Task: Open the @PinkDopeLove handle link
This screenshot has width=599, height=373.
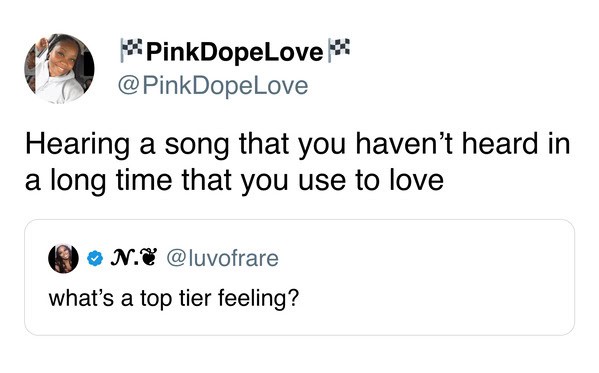Action: tap(213, 86)
